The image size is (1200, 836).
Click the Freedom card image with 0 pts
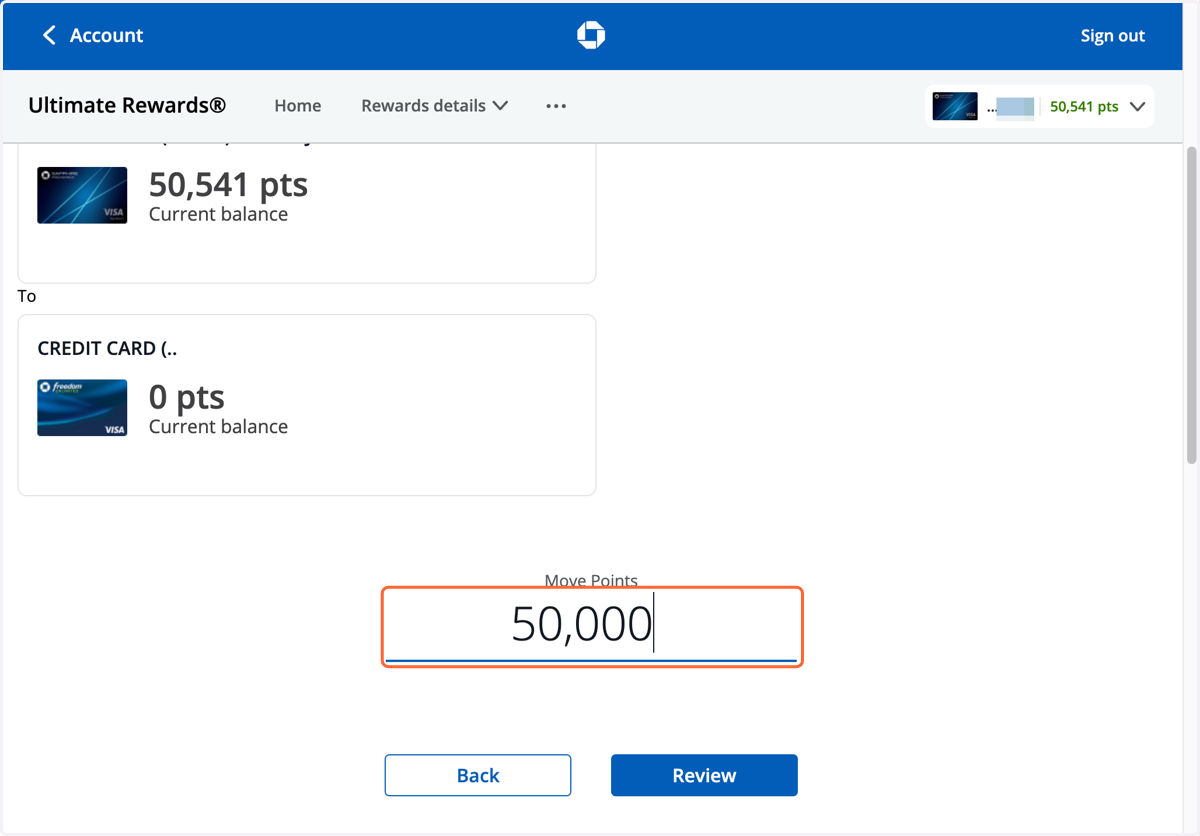pos(82,407)
